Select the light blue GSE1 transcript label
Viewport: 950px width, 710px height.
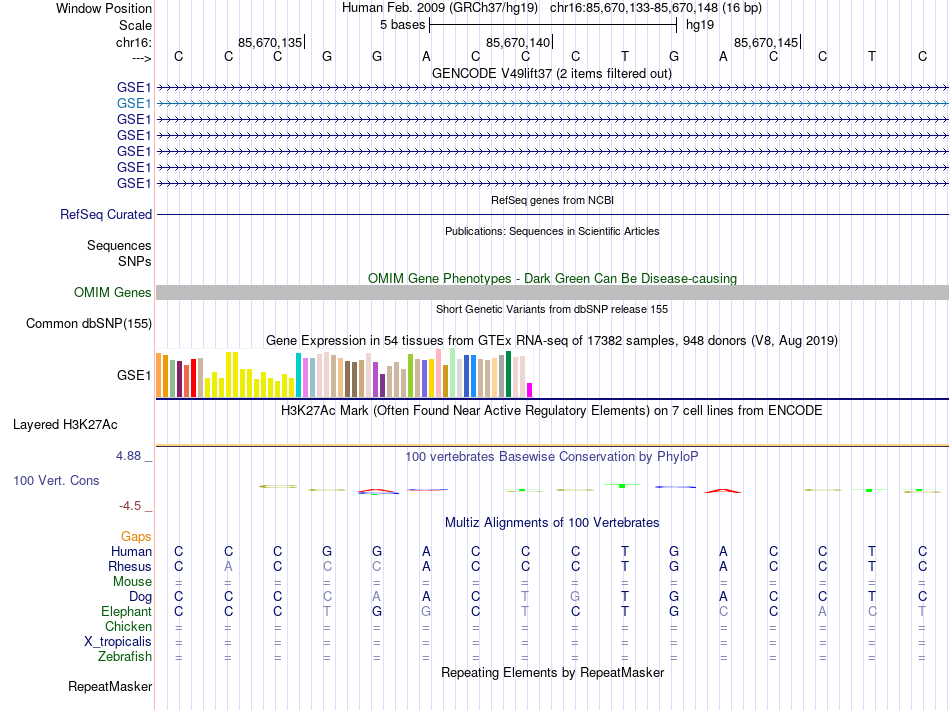tap(134, 103)
